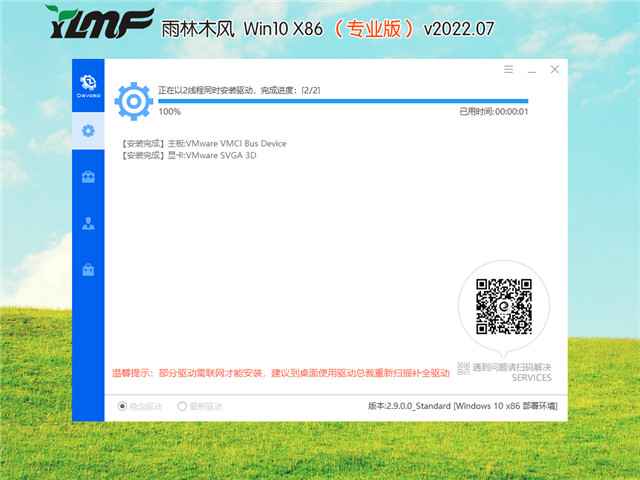Close the driver installer window
640x480 pixels.
[x=554, y=69]
